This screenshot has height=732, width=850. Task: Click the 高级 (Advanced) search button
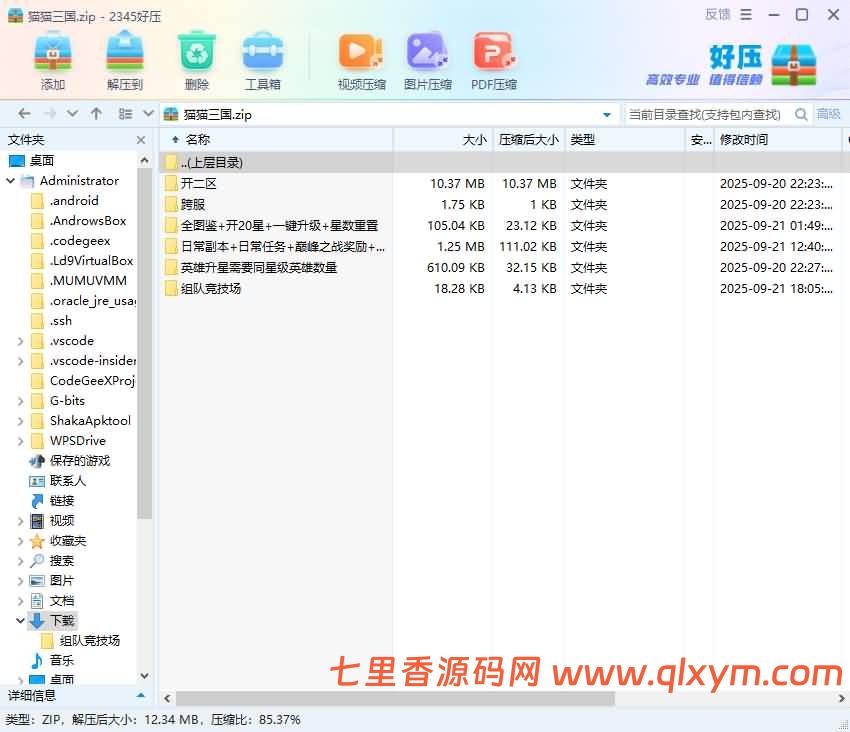(x=829, y=114)
